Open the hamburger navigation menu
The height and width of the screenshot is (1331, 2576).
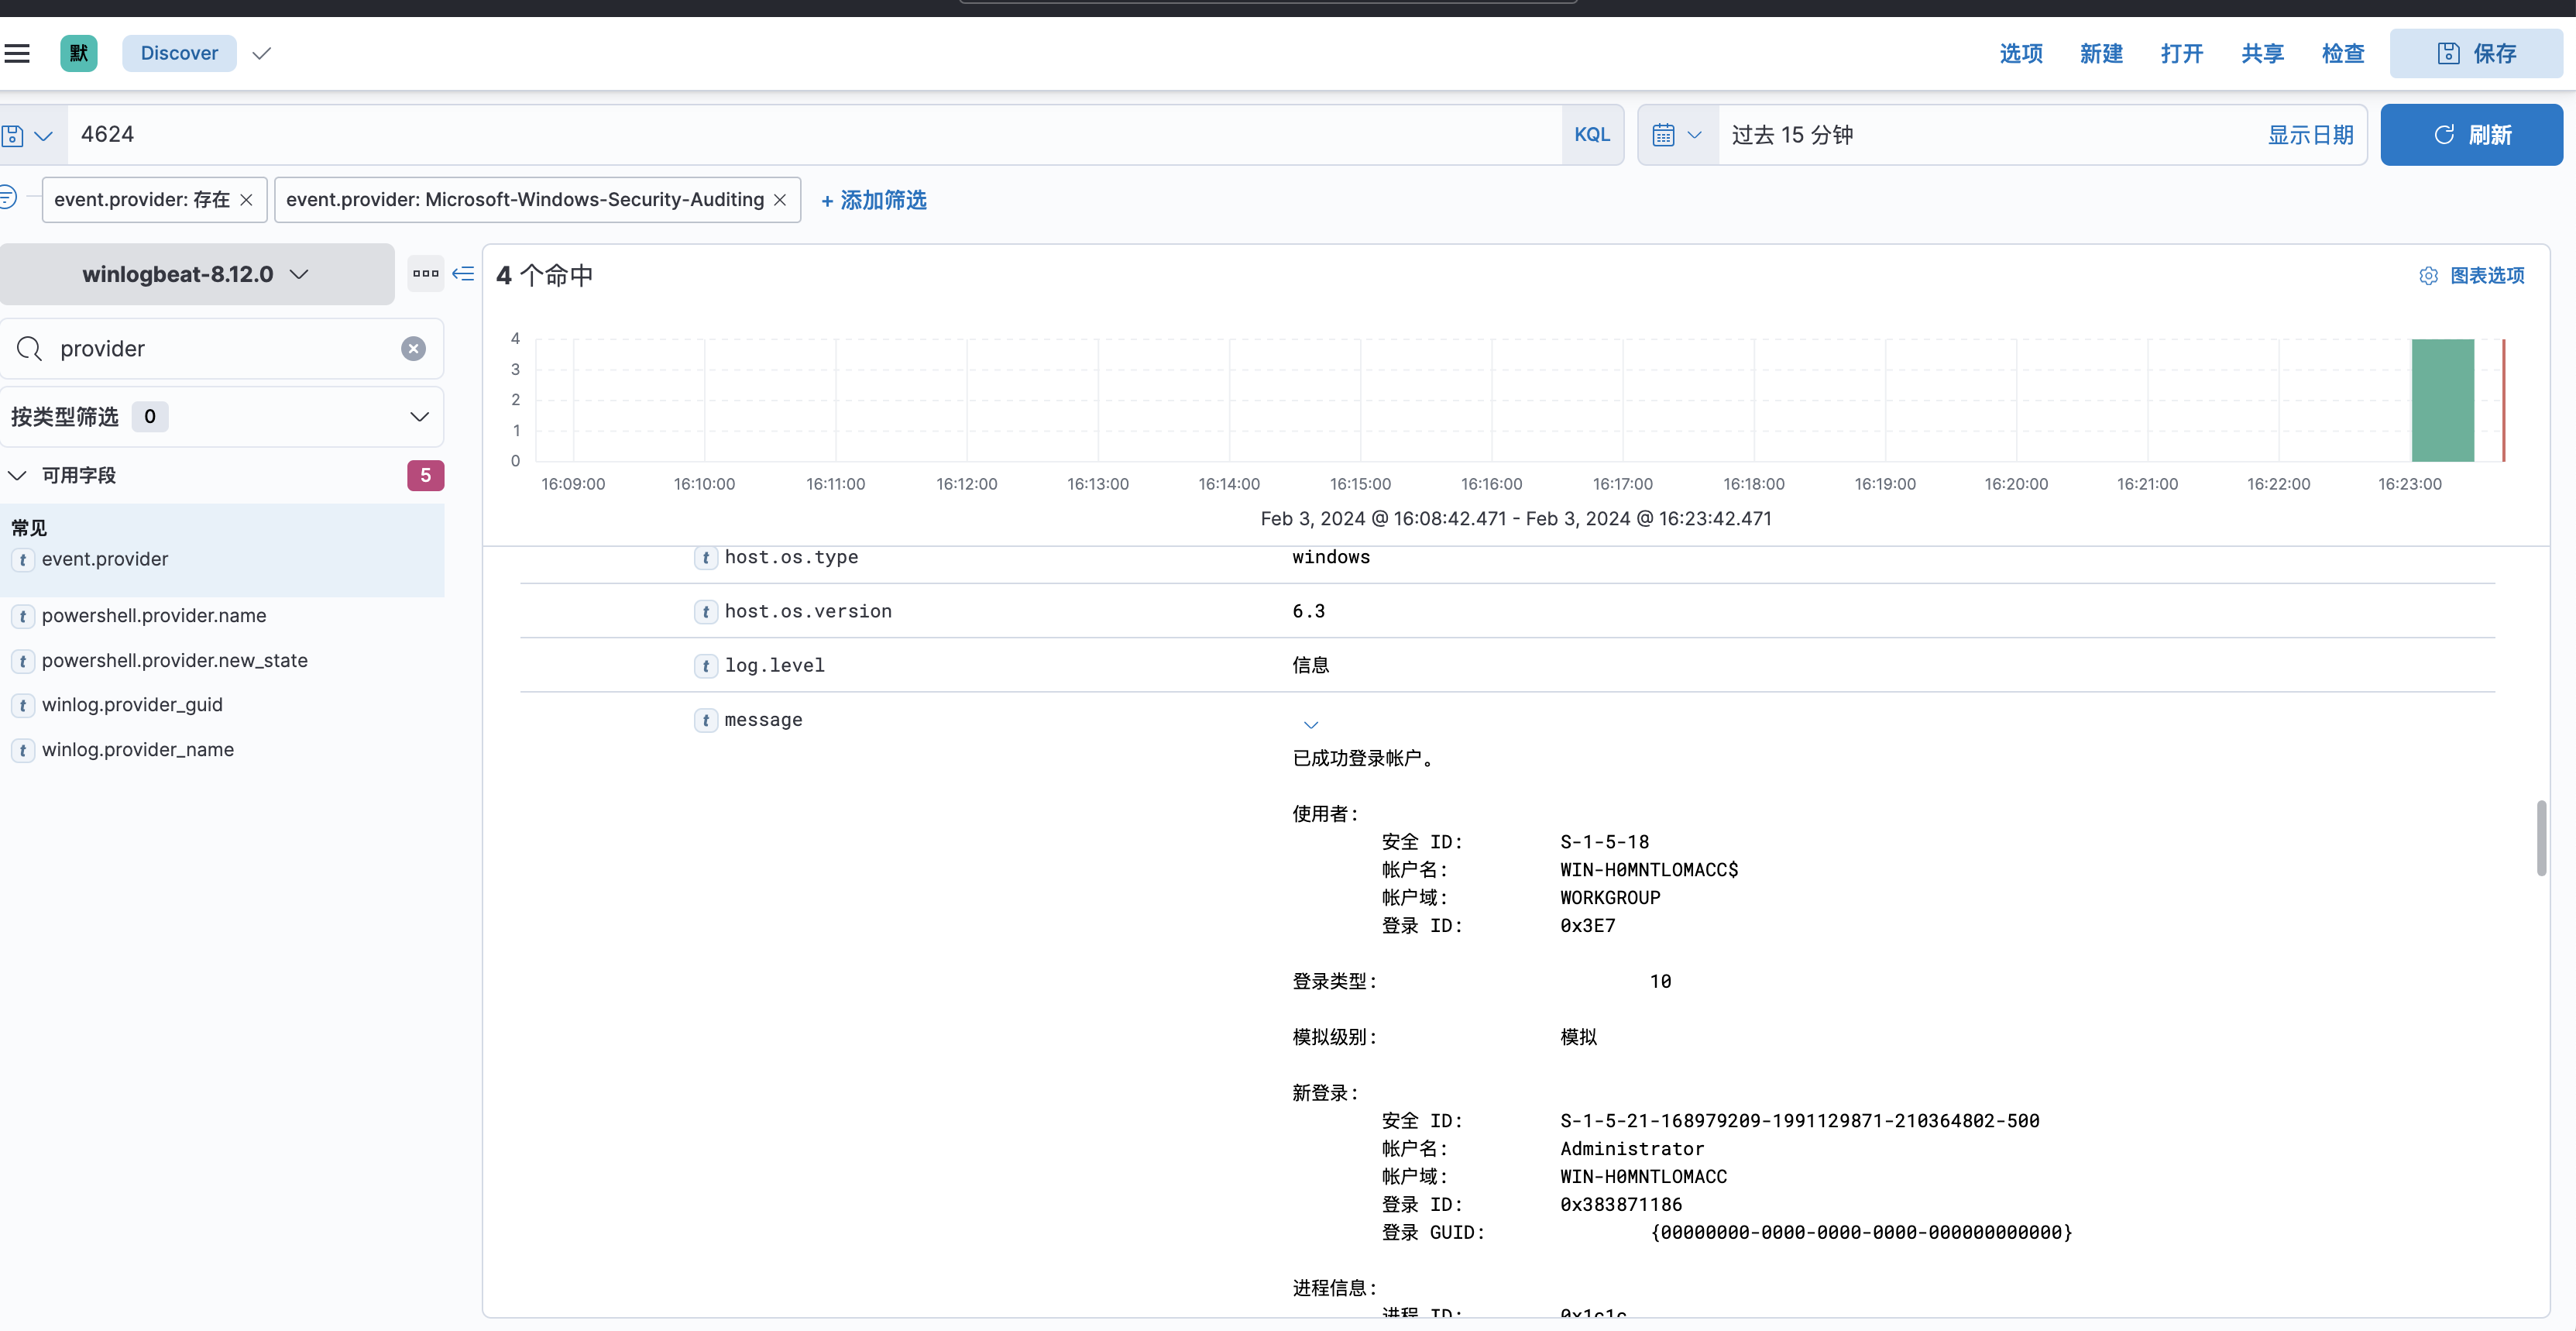tap(17, 53)
